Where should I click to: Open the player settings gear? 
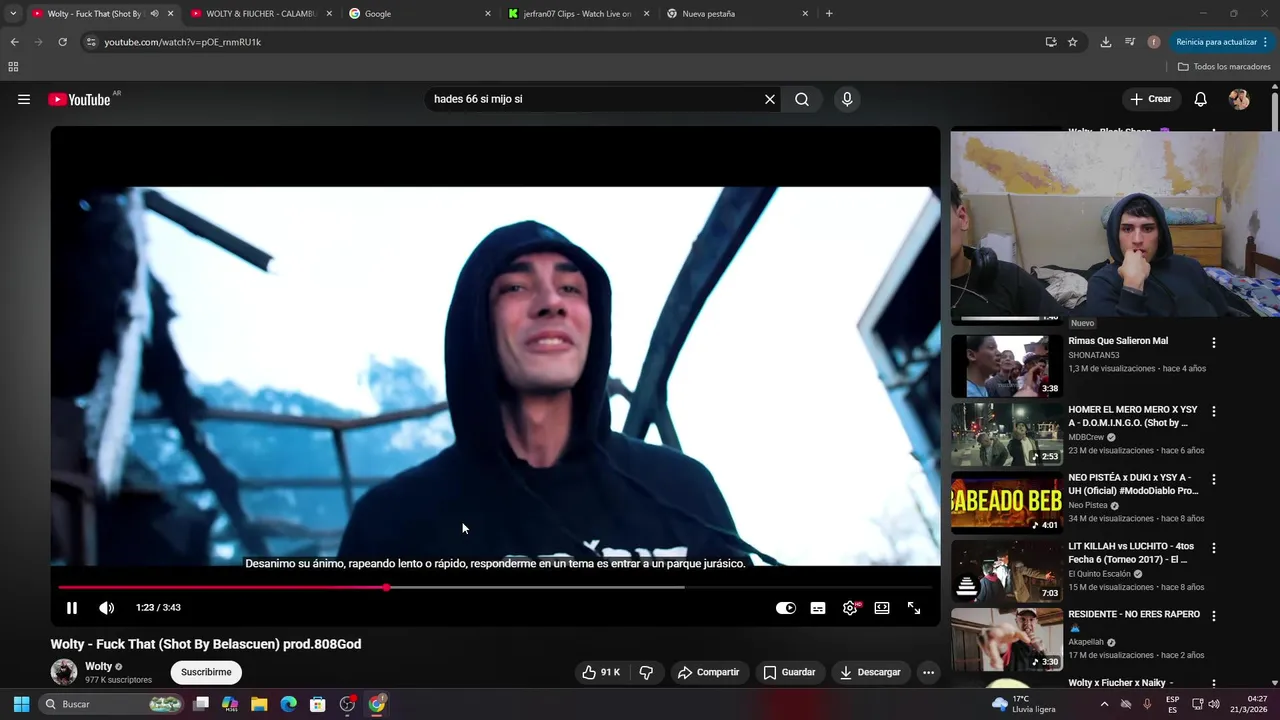click(850, 608)
